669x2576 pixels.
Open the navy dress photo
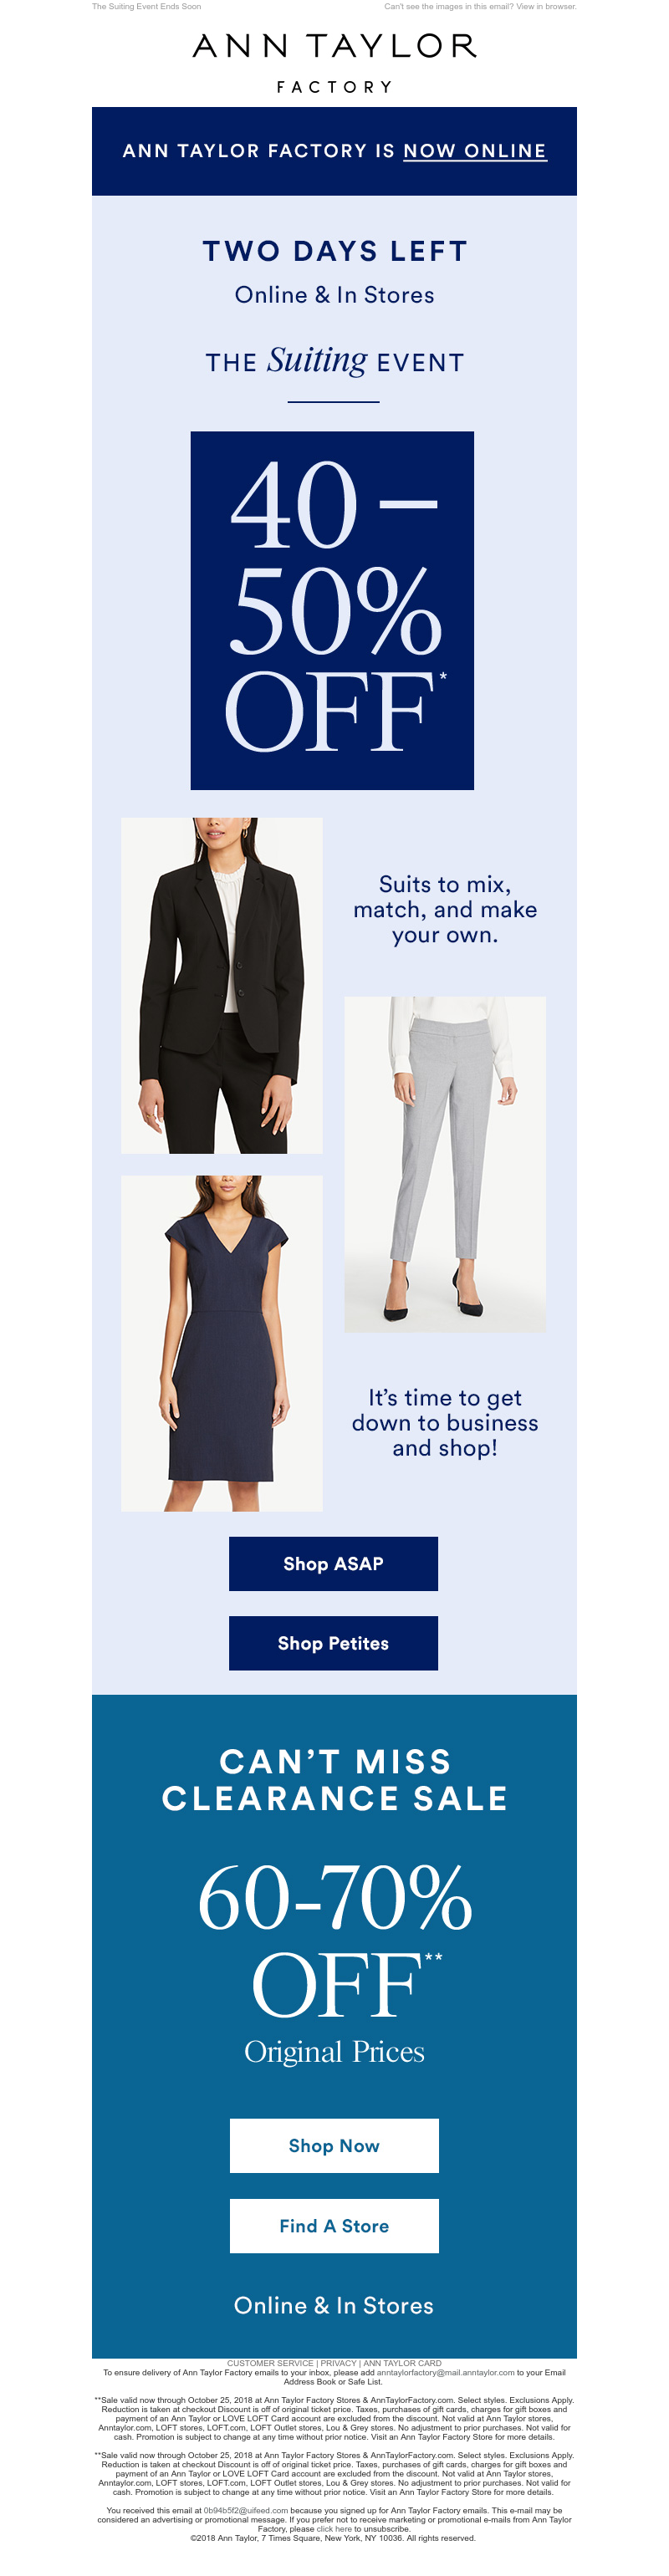tap(222, 1343)
